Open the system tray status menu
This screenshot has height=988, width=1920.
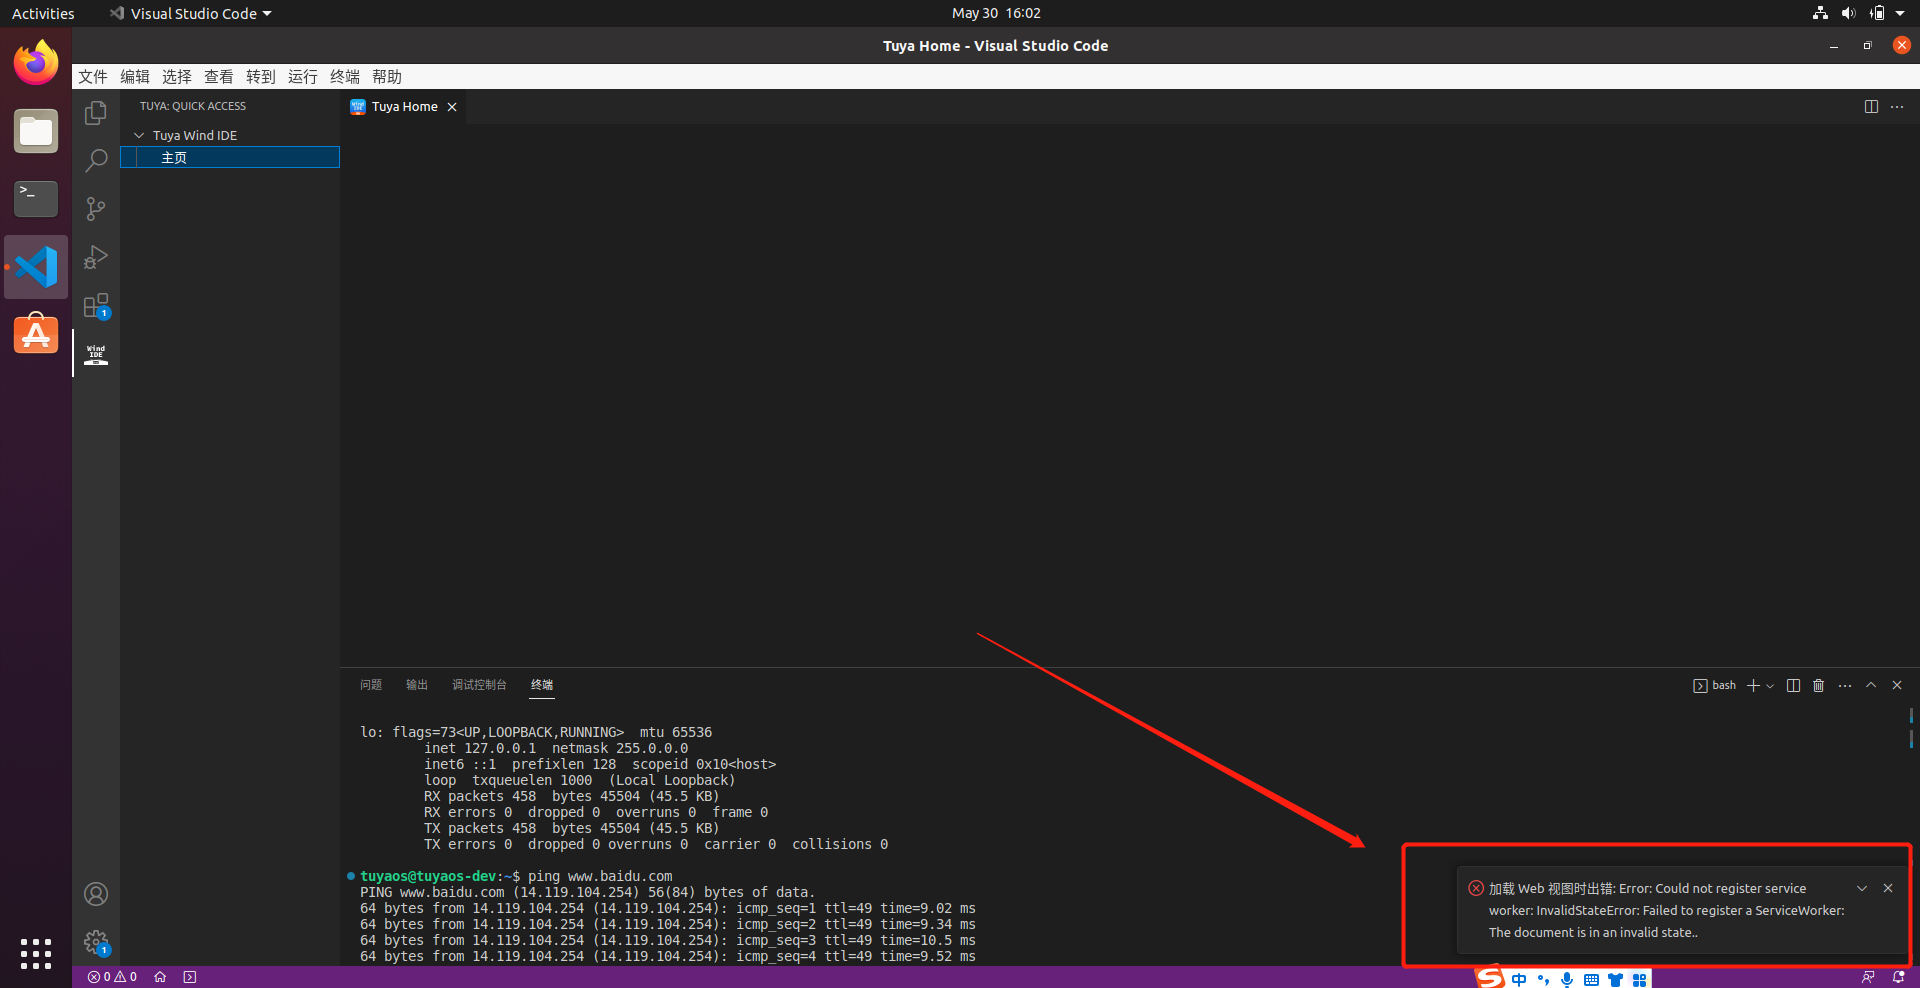1861,13
